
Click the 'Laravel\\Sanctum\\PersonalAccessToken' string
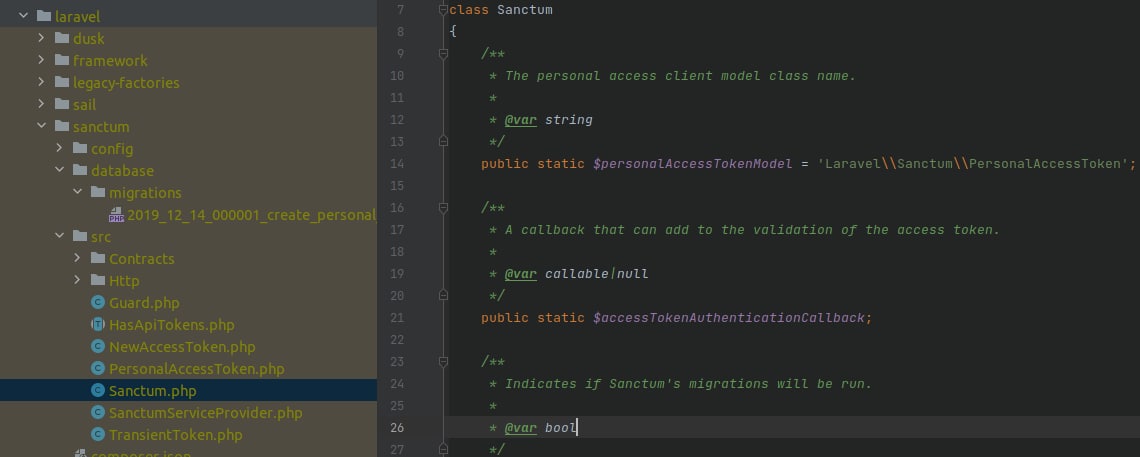pos(973,163)
